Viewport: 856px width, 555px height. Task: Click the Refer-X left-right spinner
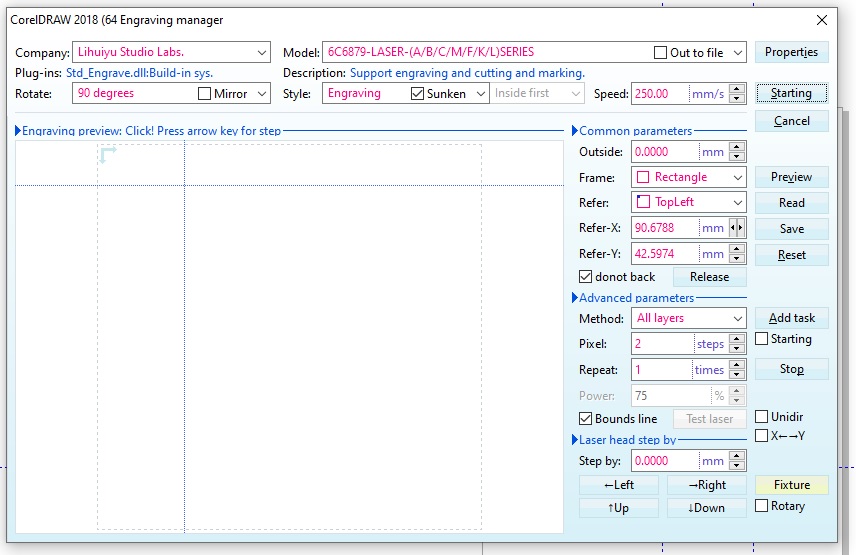pos(737,228)
